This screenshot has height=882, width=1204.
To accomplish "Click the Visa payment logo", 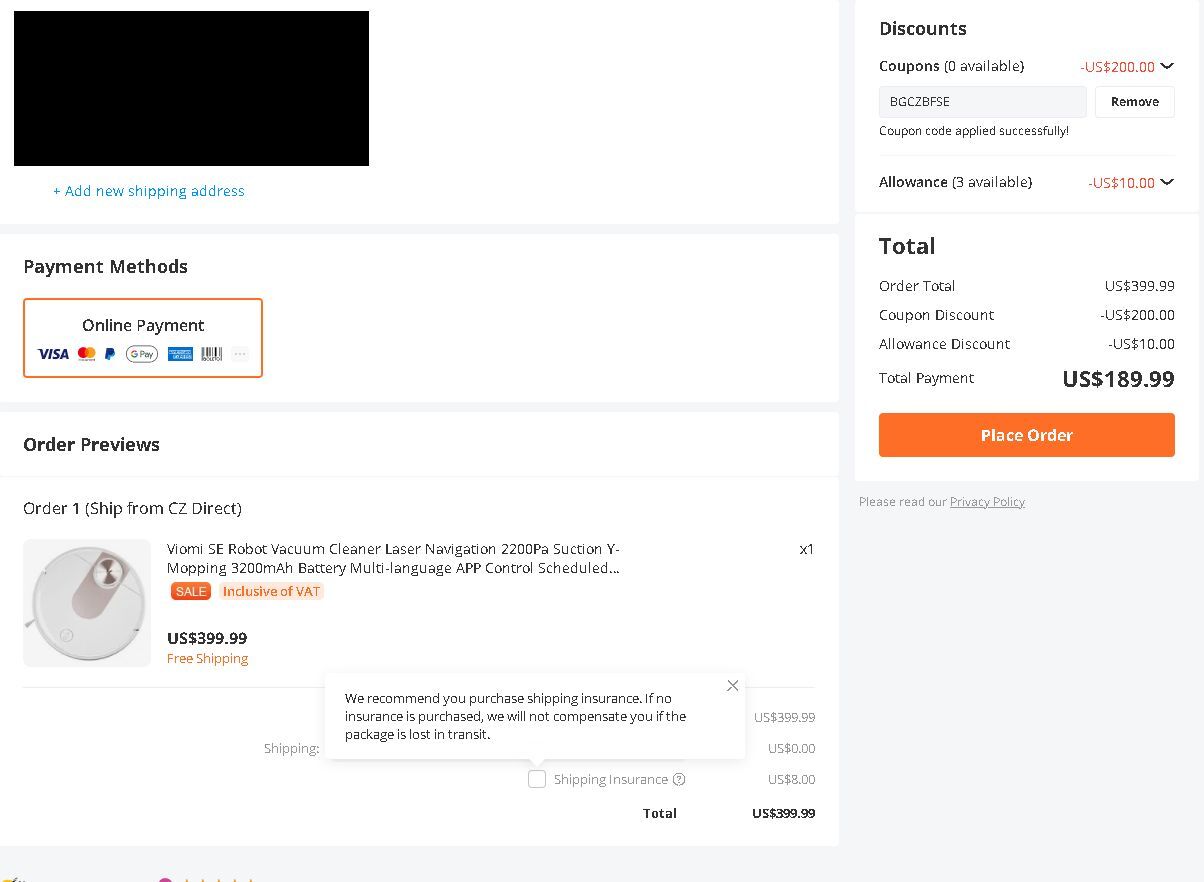I will point(53,354).
